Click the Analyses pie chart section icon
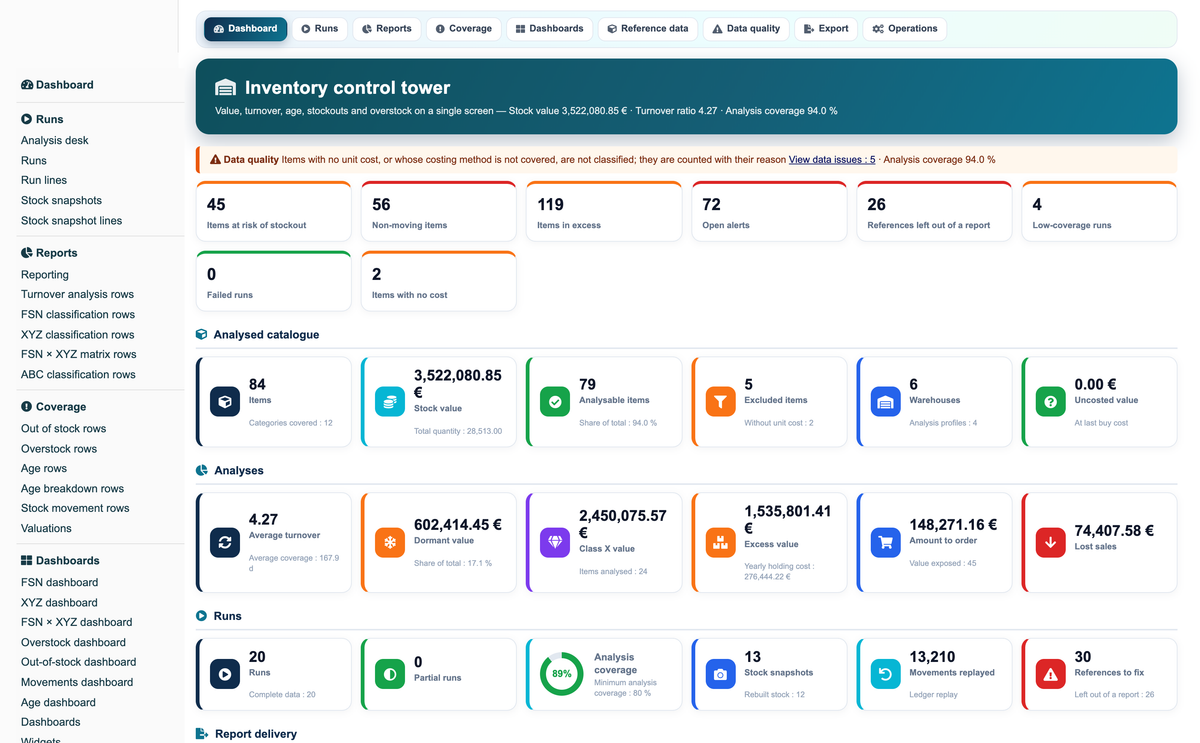Image resolution: width=1200 pixels, height=743 pixels. tap(202, 470)
